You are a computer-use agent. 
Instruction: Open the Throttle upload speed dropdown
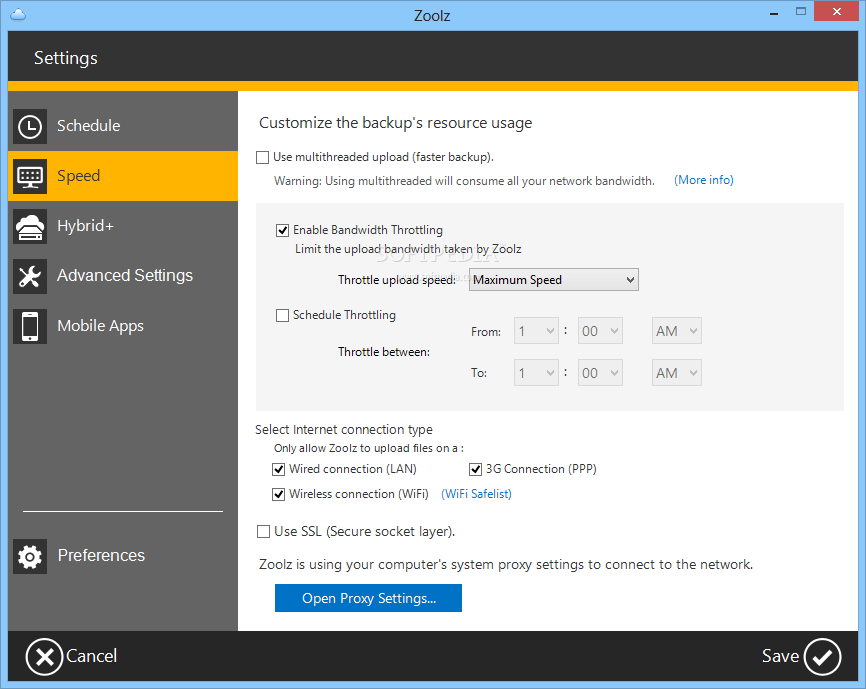553,280
